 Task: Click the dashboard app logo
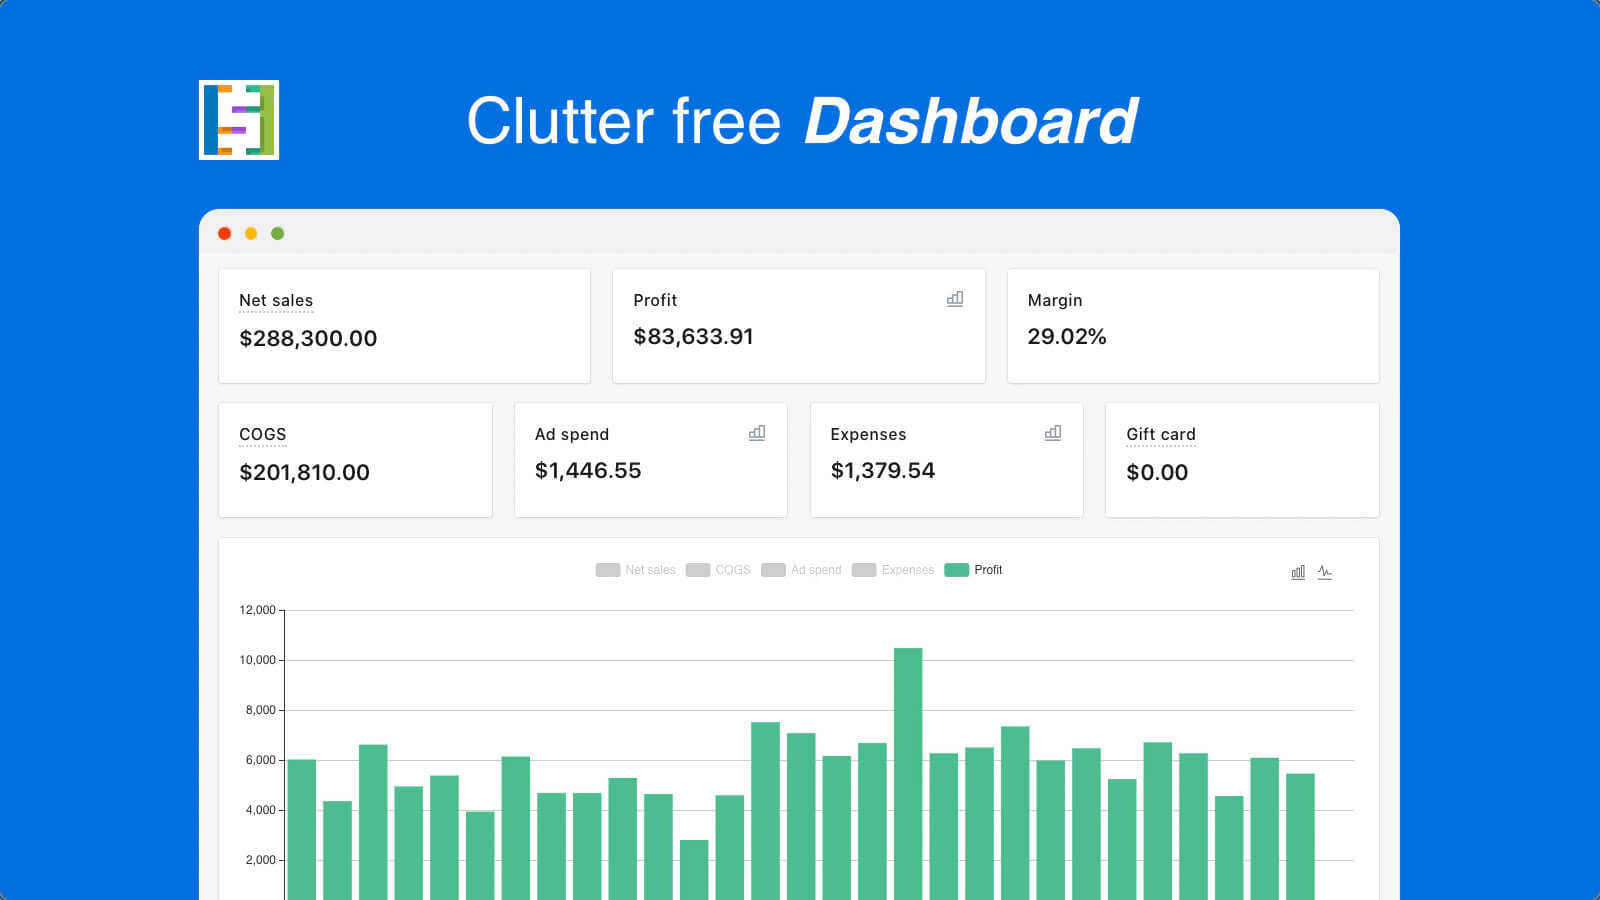pos(239,119)
